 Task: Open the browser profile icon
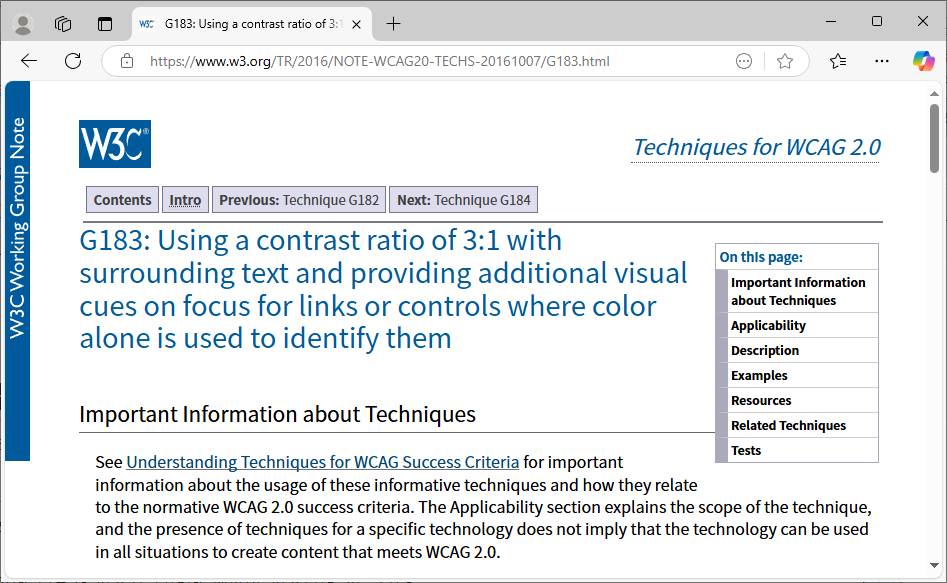click(x=23, y=24)
